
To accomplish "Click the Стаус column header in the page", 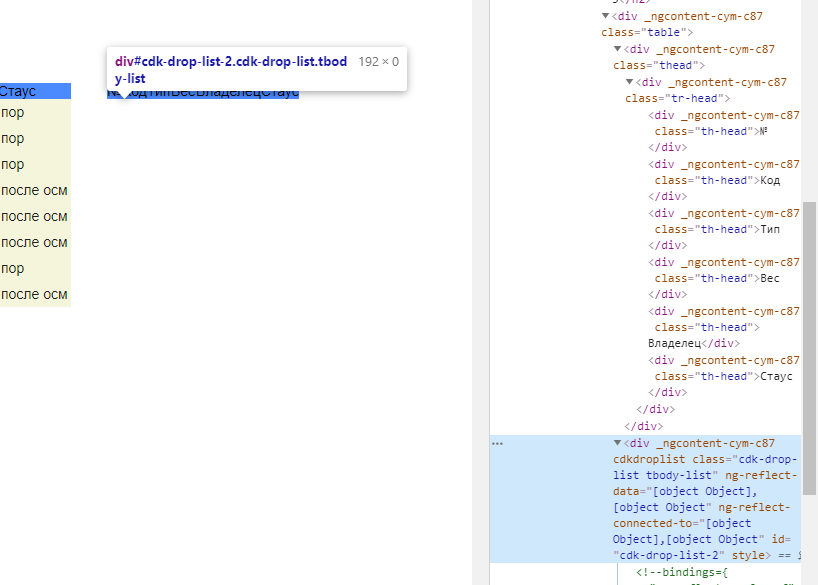I will 19,91.
